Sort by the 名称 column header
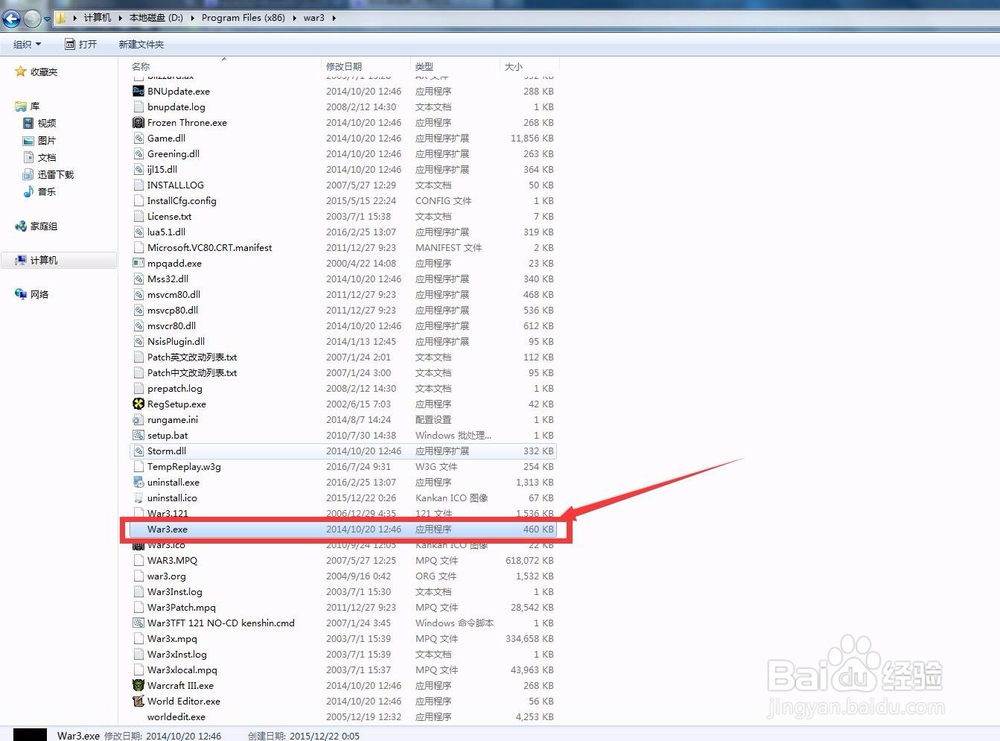1000x741 pixels. coord(140,66)
